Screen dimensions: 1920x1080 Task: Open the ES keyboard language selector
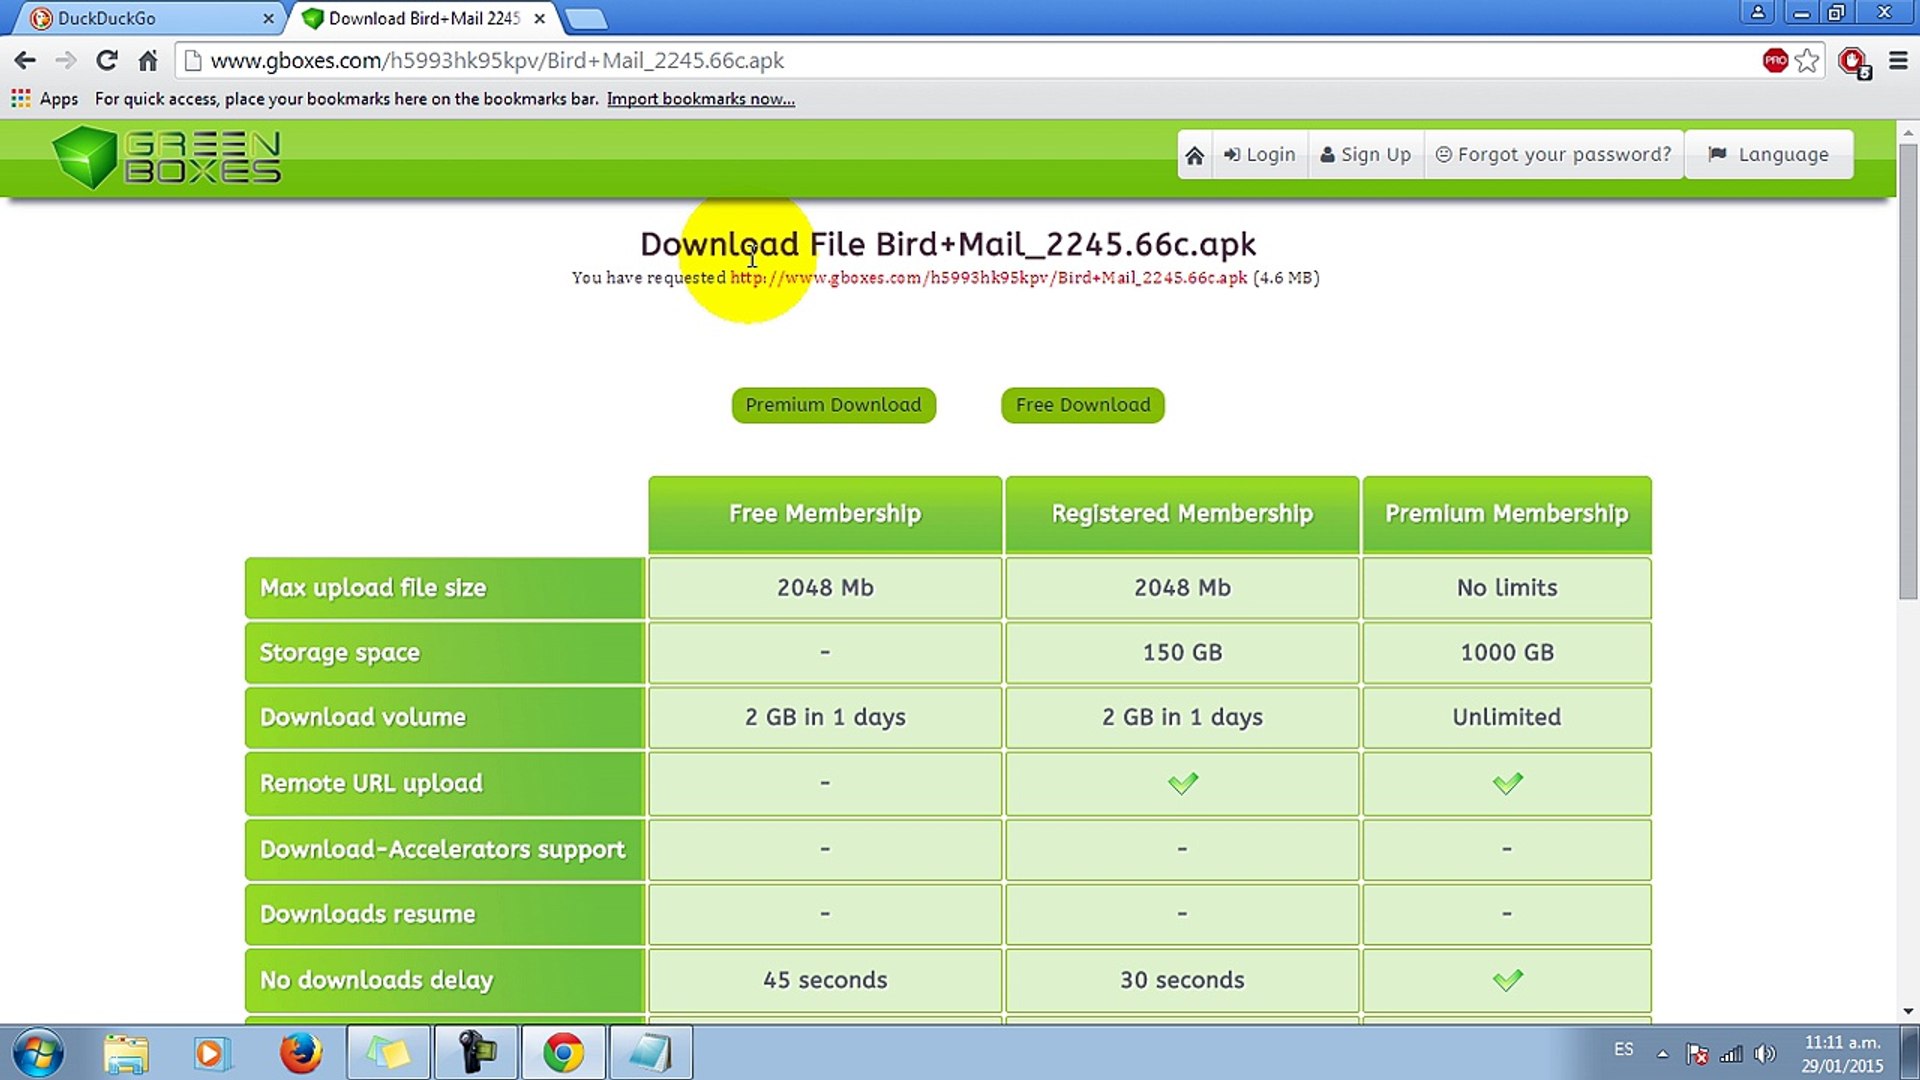(1623, 1052)
